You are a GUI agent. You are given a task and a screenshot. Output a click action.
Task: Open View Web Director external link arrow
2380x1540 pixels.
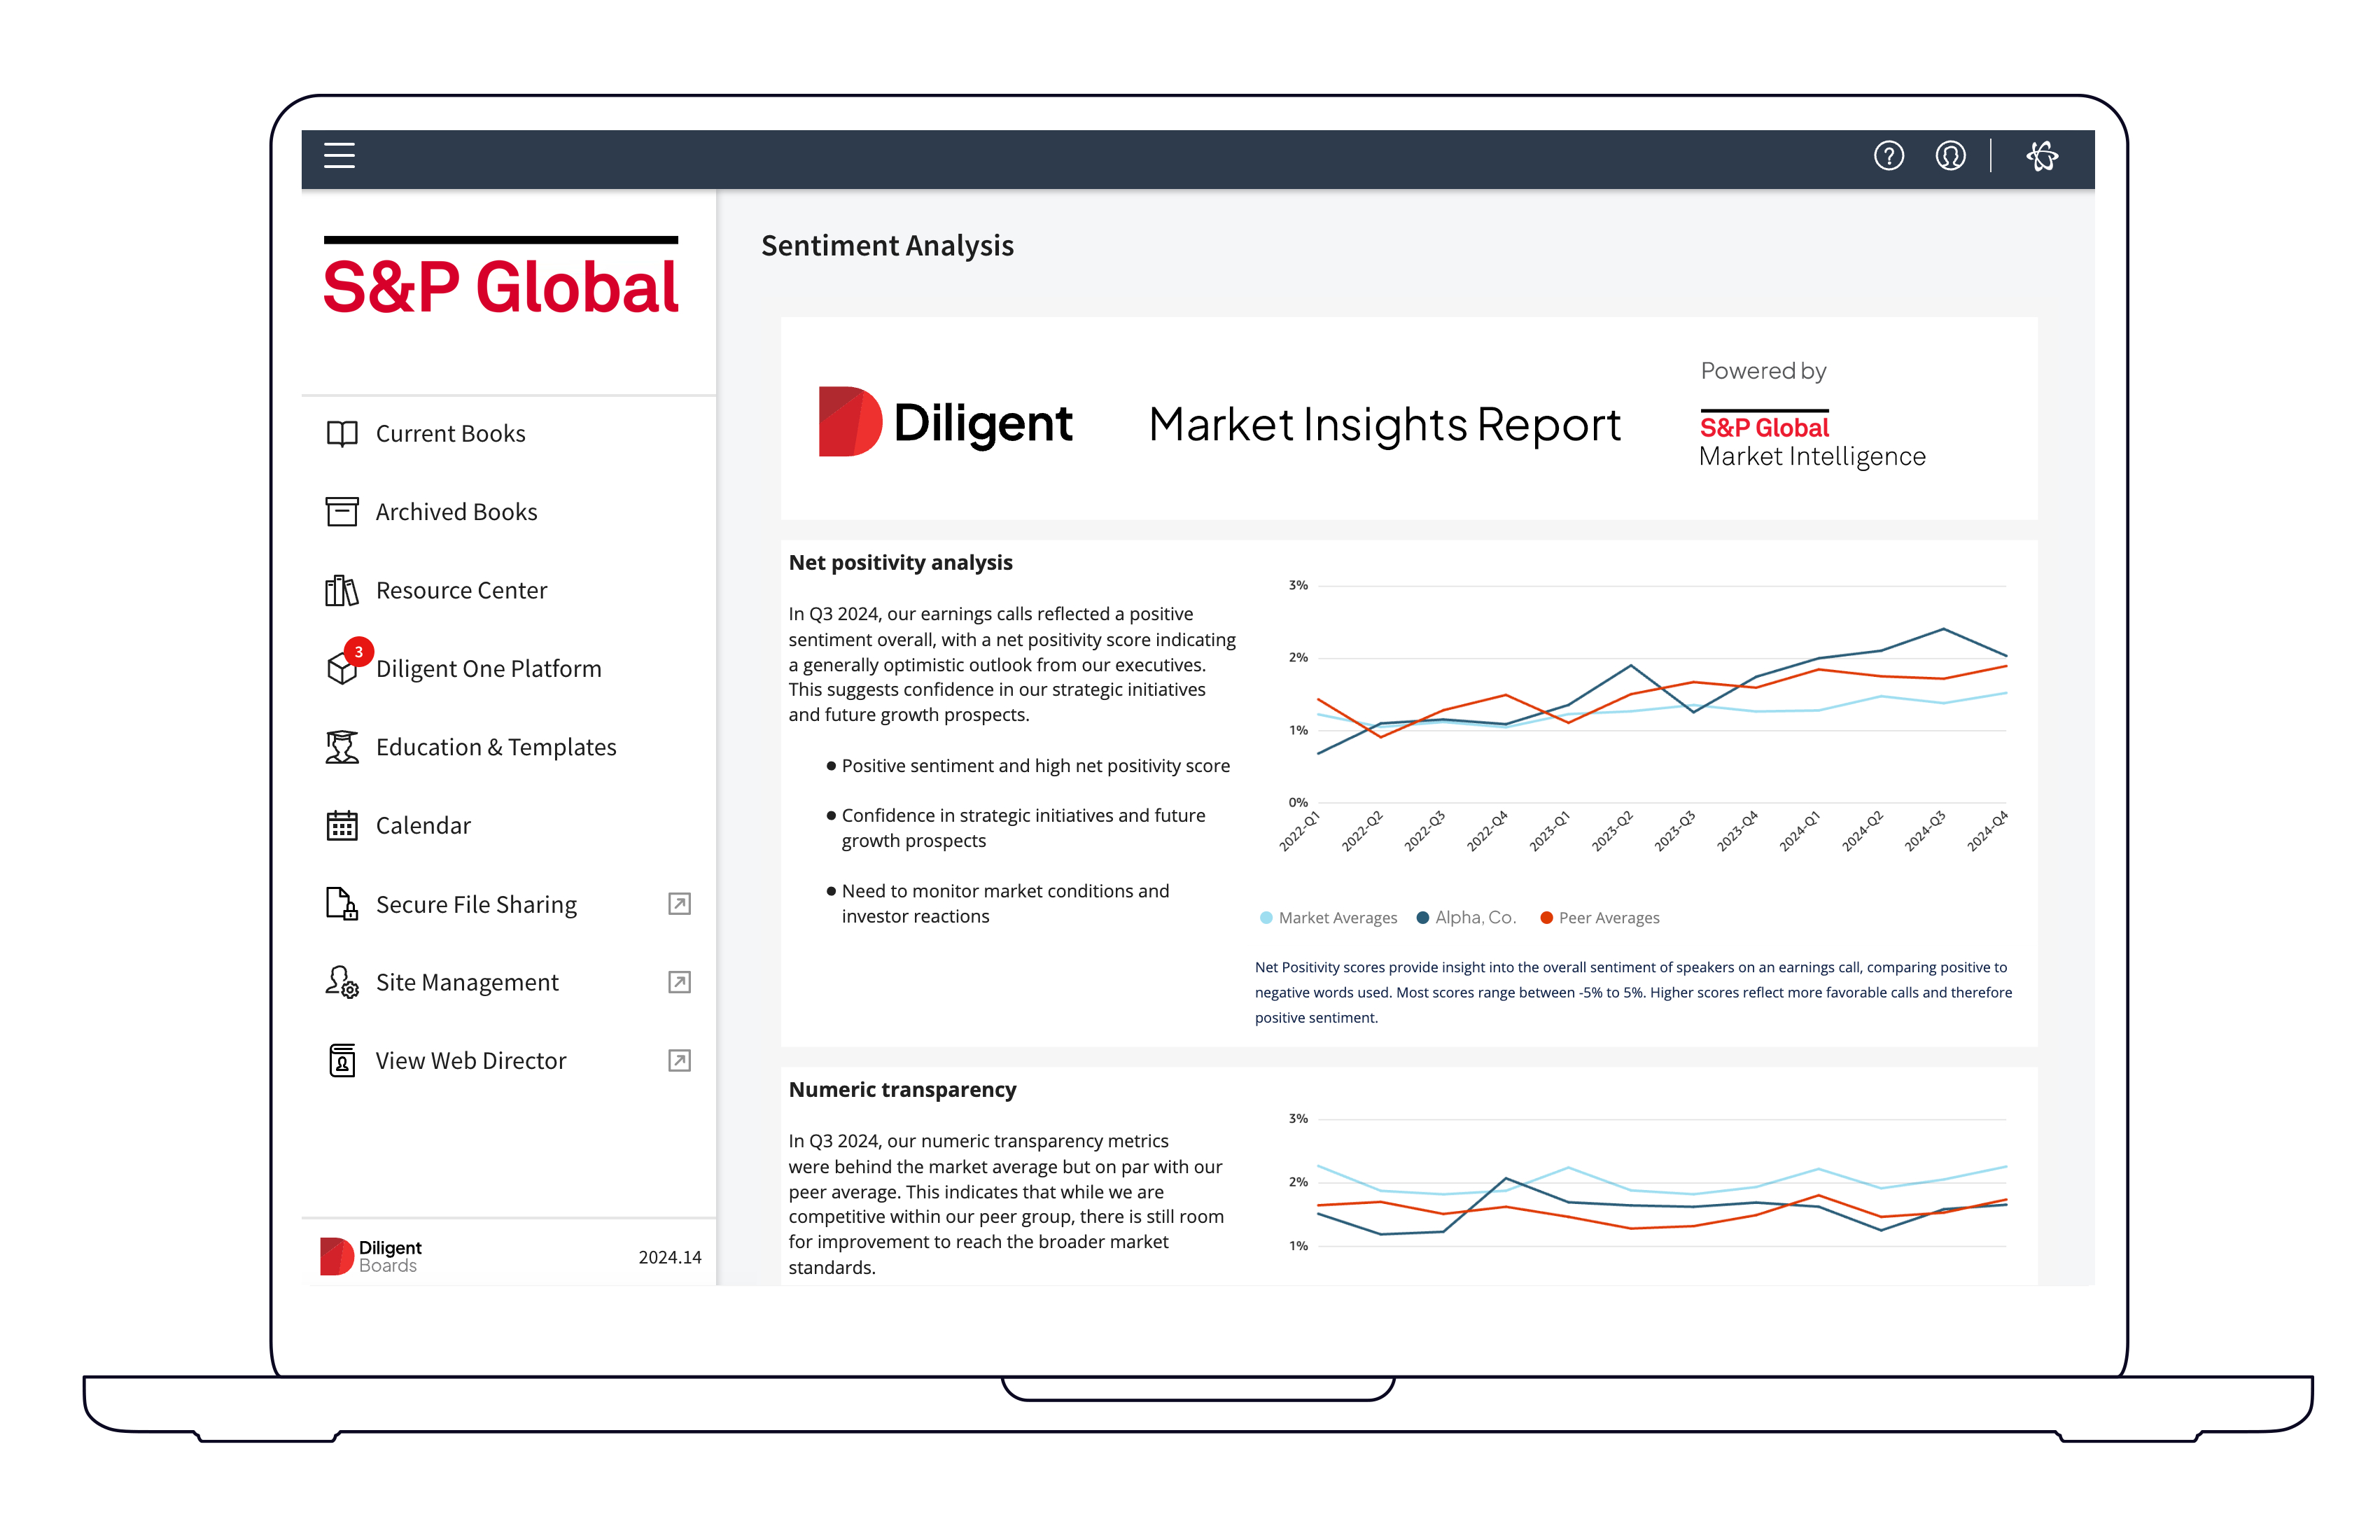pos(679,1061)
